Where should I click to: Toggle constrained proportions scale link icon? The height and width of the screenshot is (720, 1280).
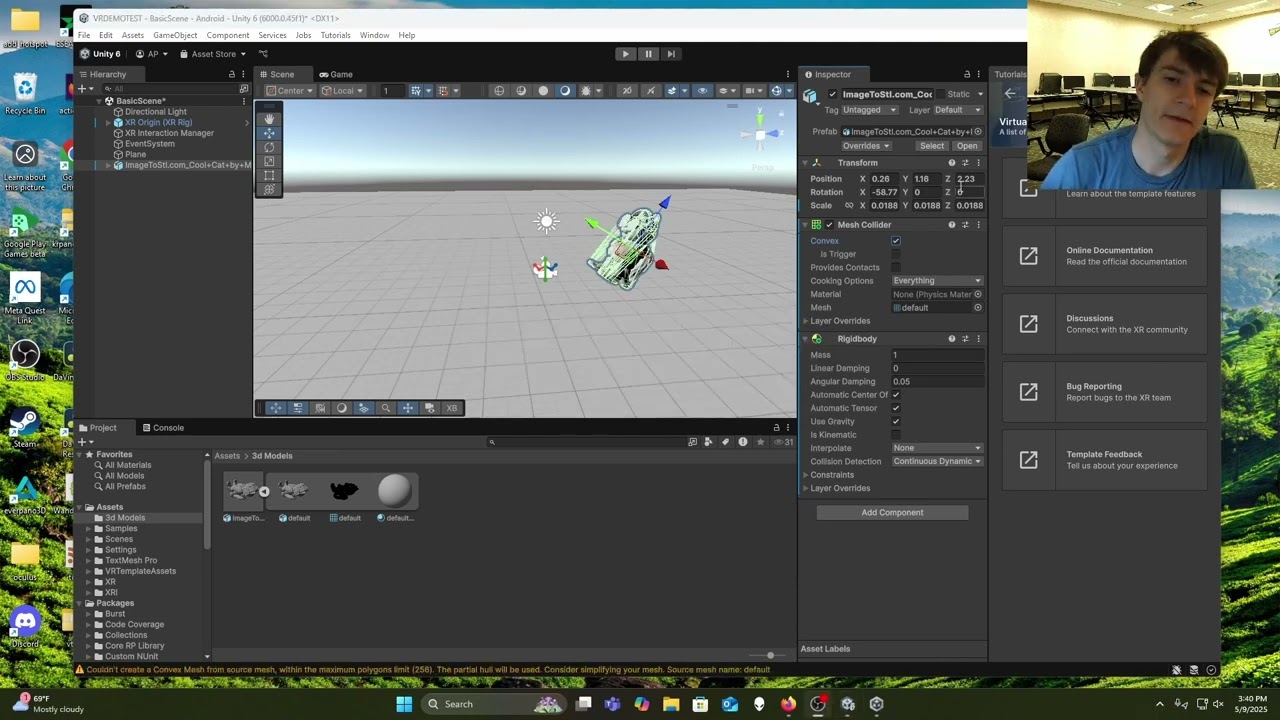(849, 206)
